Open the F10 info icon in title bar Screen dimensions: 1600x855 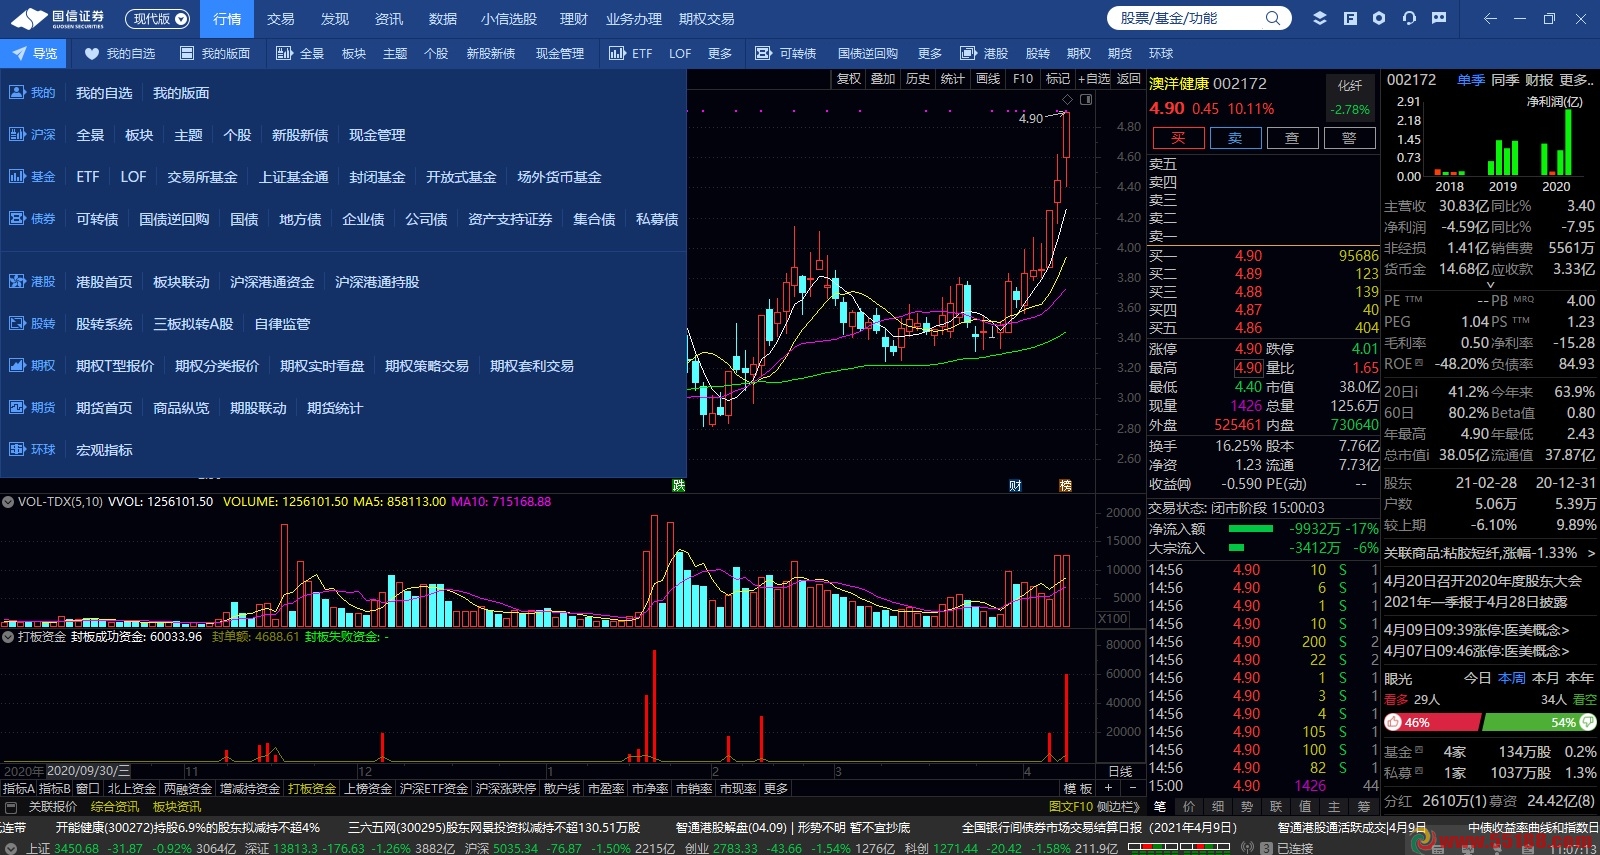click(x=1350, y=18)
